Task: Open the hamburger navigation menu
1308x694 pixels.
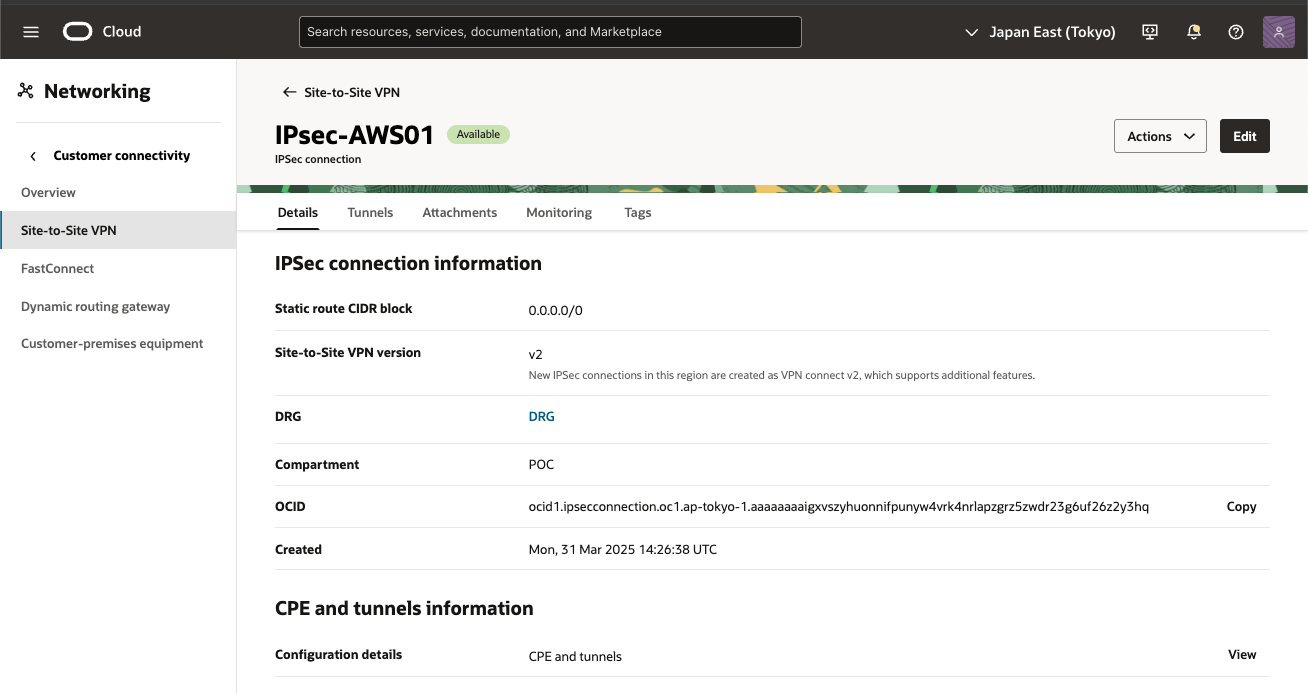Action: (31, 32)
